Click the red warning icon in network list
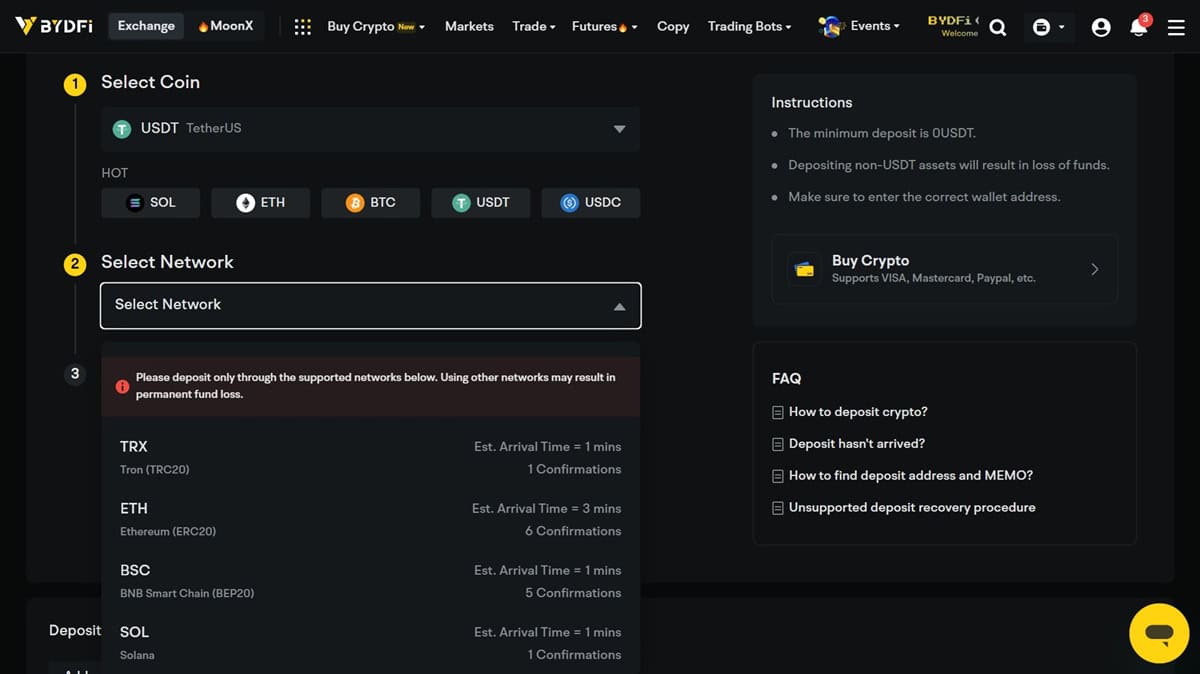This screenshot has width=1200, height=674. [122, 386]
